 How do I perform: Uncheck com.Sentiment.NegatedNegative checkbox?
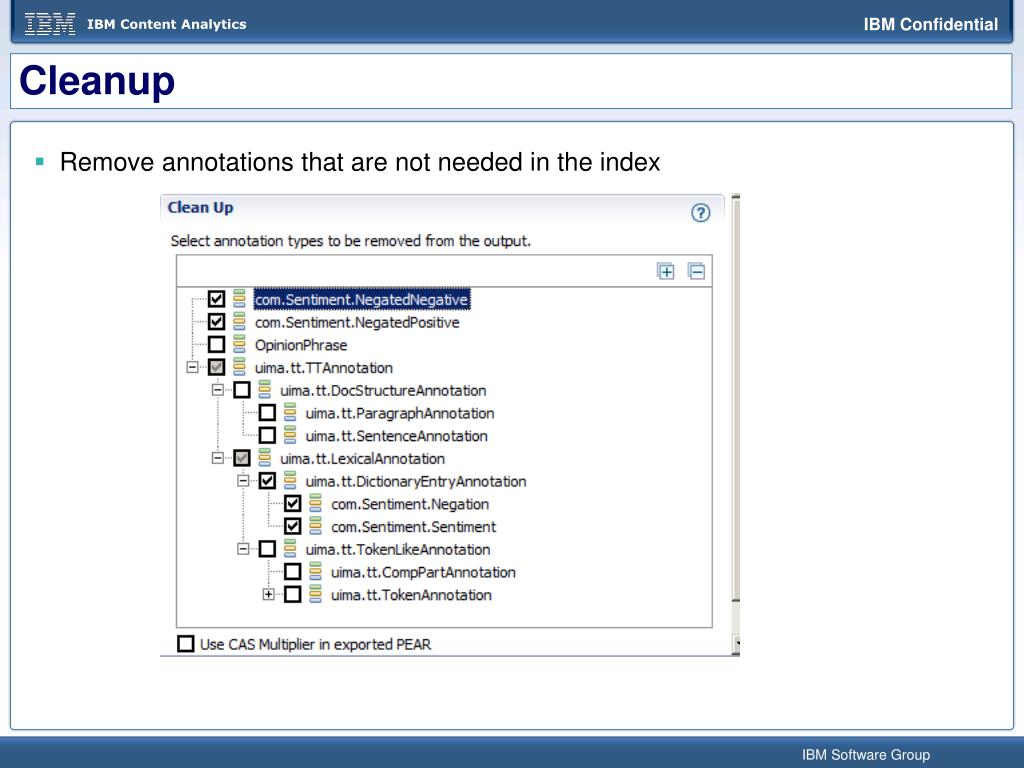pos(216,299)
